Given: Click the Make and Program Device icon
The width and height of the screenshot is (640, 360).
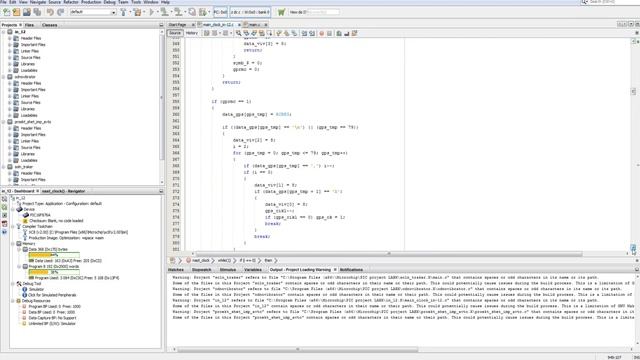Looking at the screenshot, I should click(164, 12).
